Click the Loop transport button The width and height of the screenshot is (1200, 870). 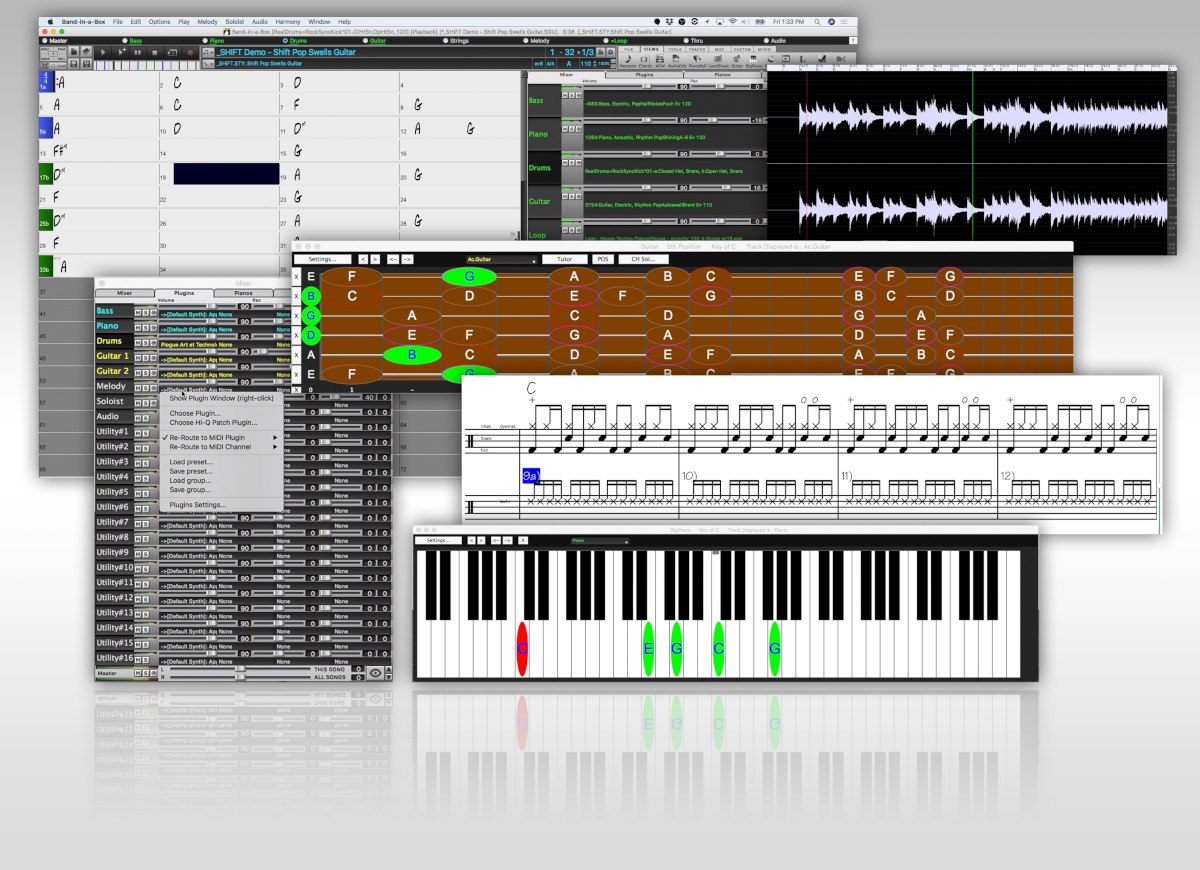(x=172, y=52)
